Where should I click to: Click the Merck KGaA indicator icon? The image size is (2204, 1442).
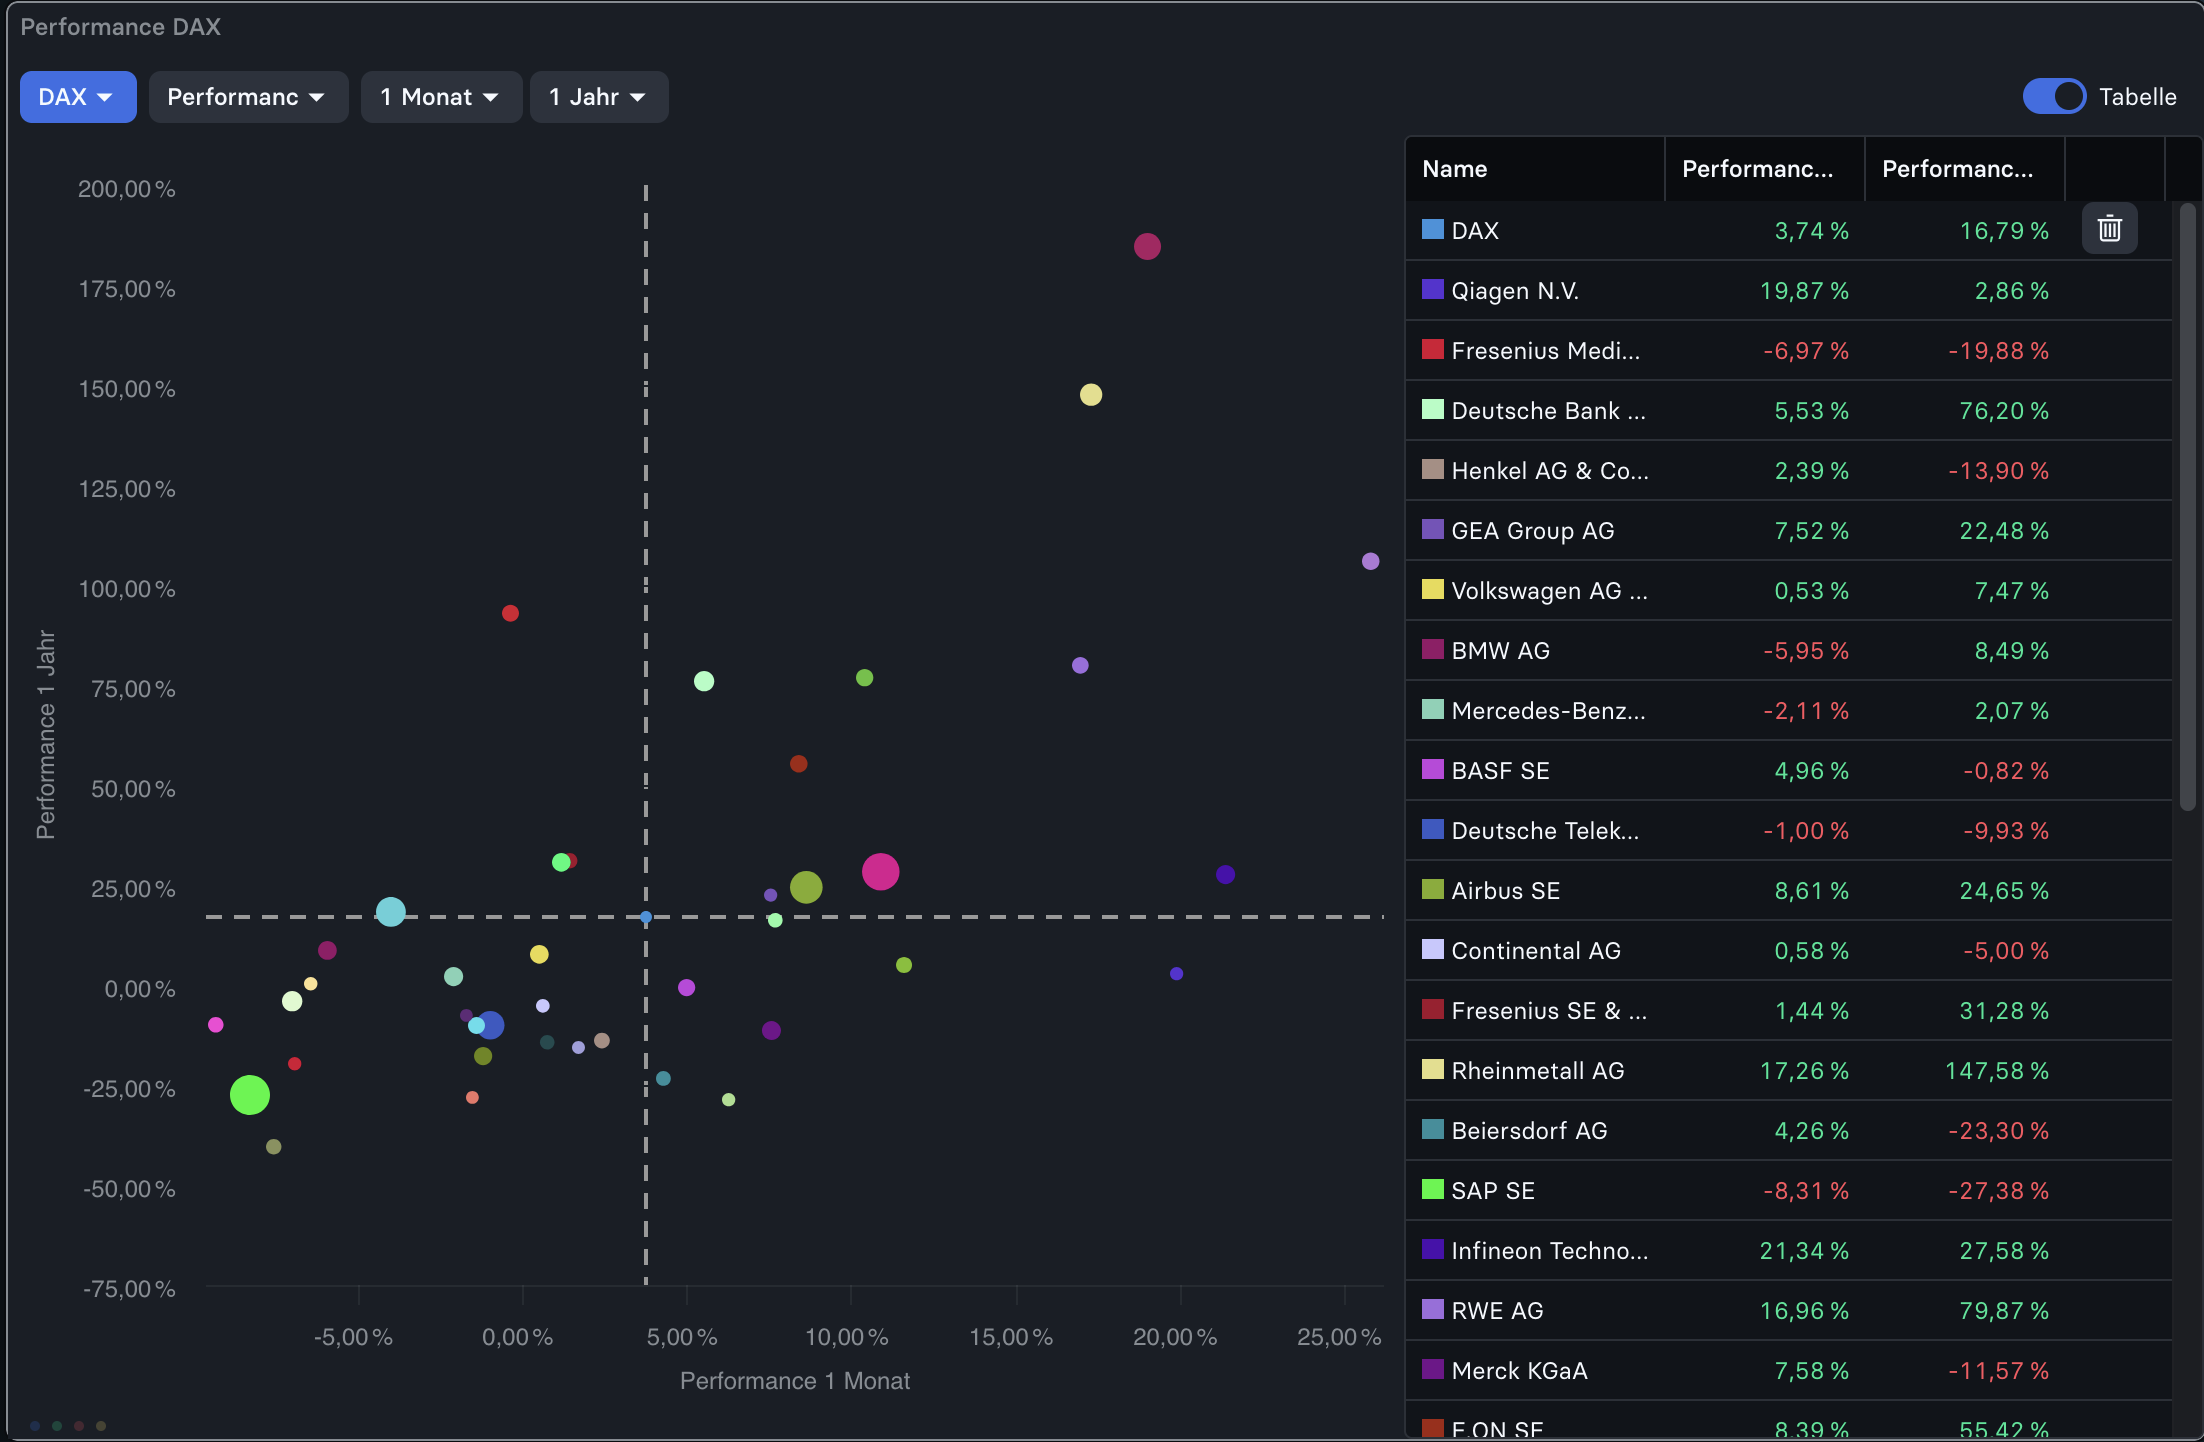(x=1432, y=1370)
